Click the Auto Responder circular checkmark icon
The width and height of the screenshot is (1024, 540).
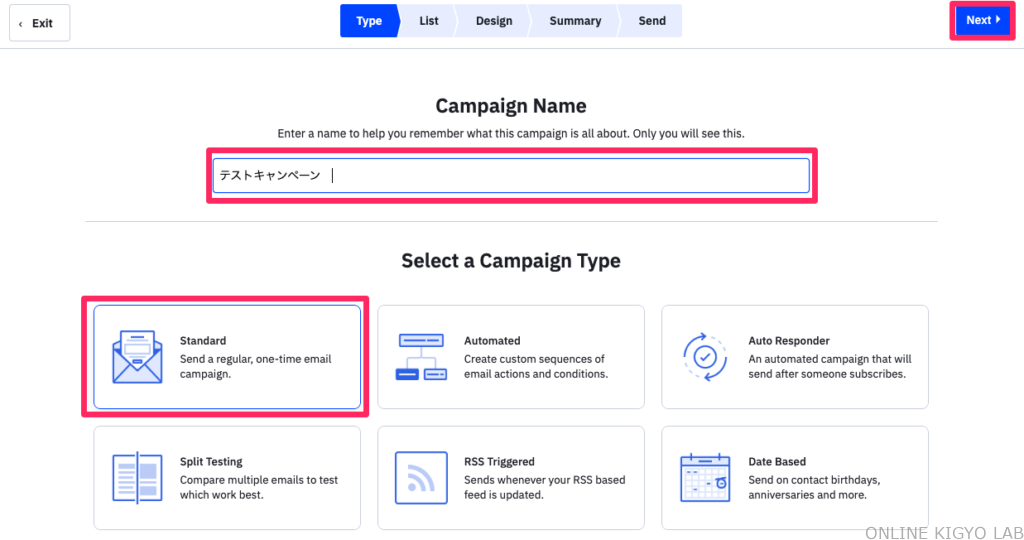(x=705, y=357)
